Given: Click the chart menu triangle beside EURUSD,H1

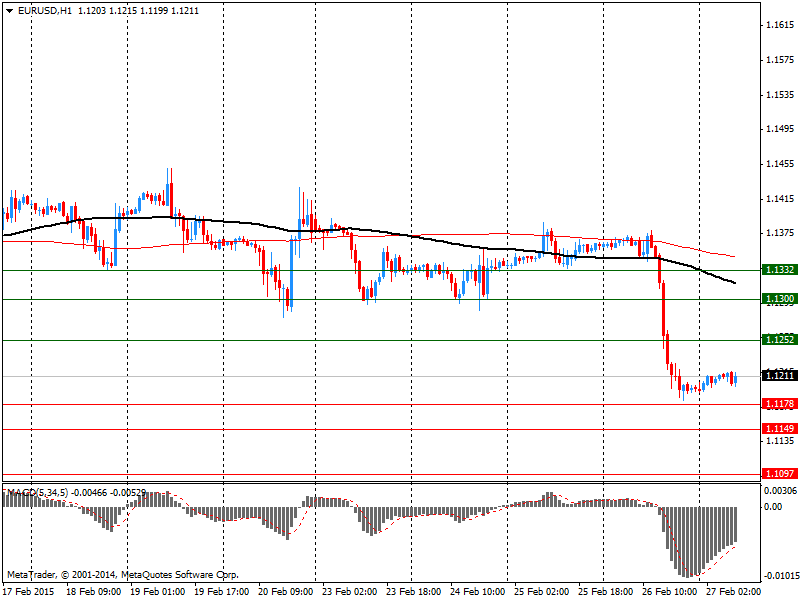Looking at the screenshot, I should 10,11.
